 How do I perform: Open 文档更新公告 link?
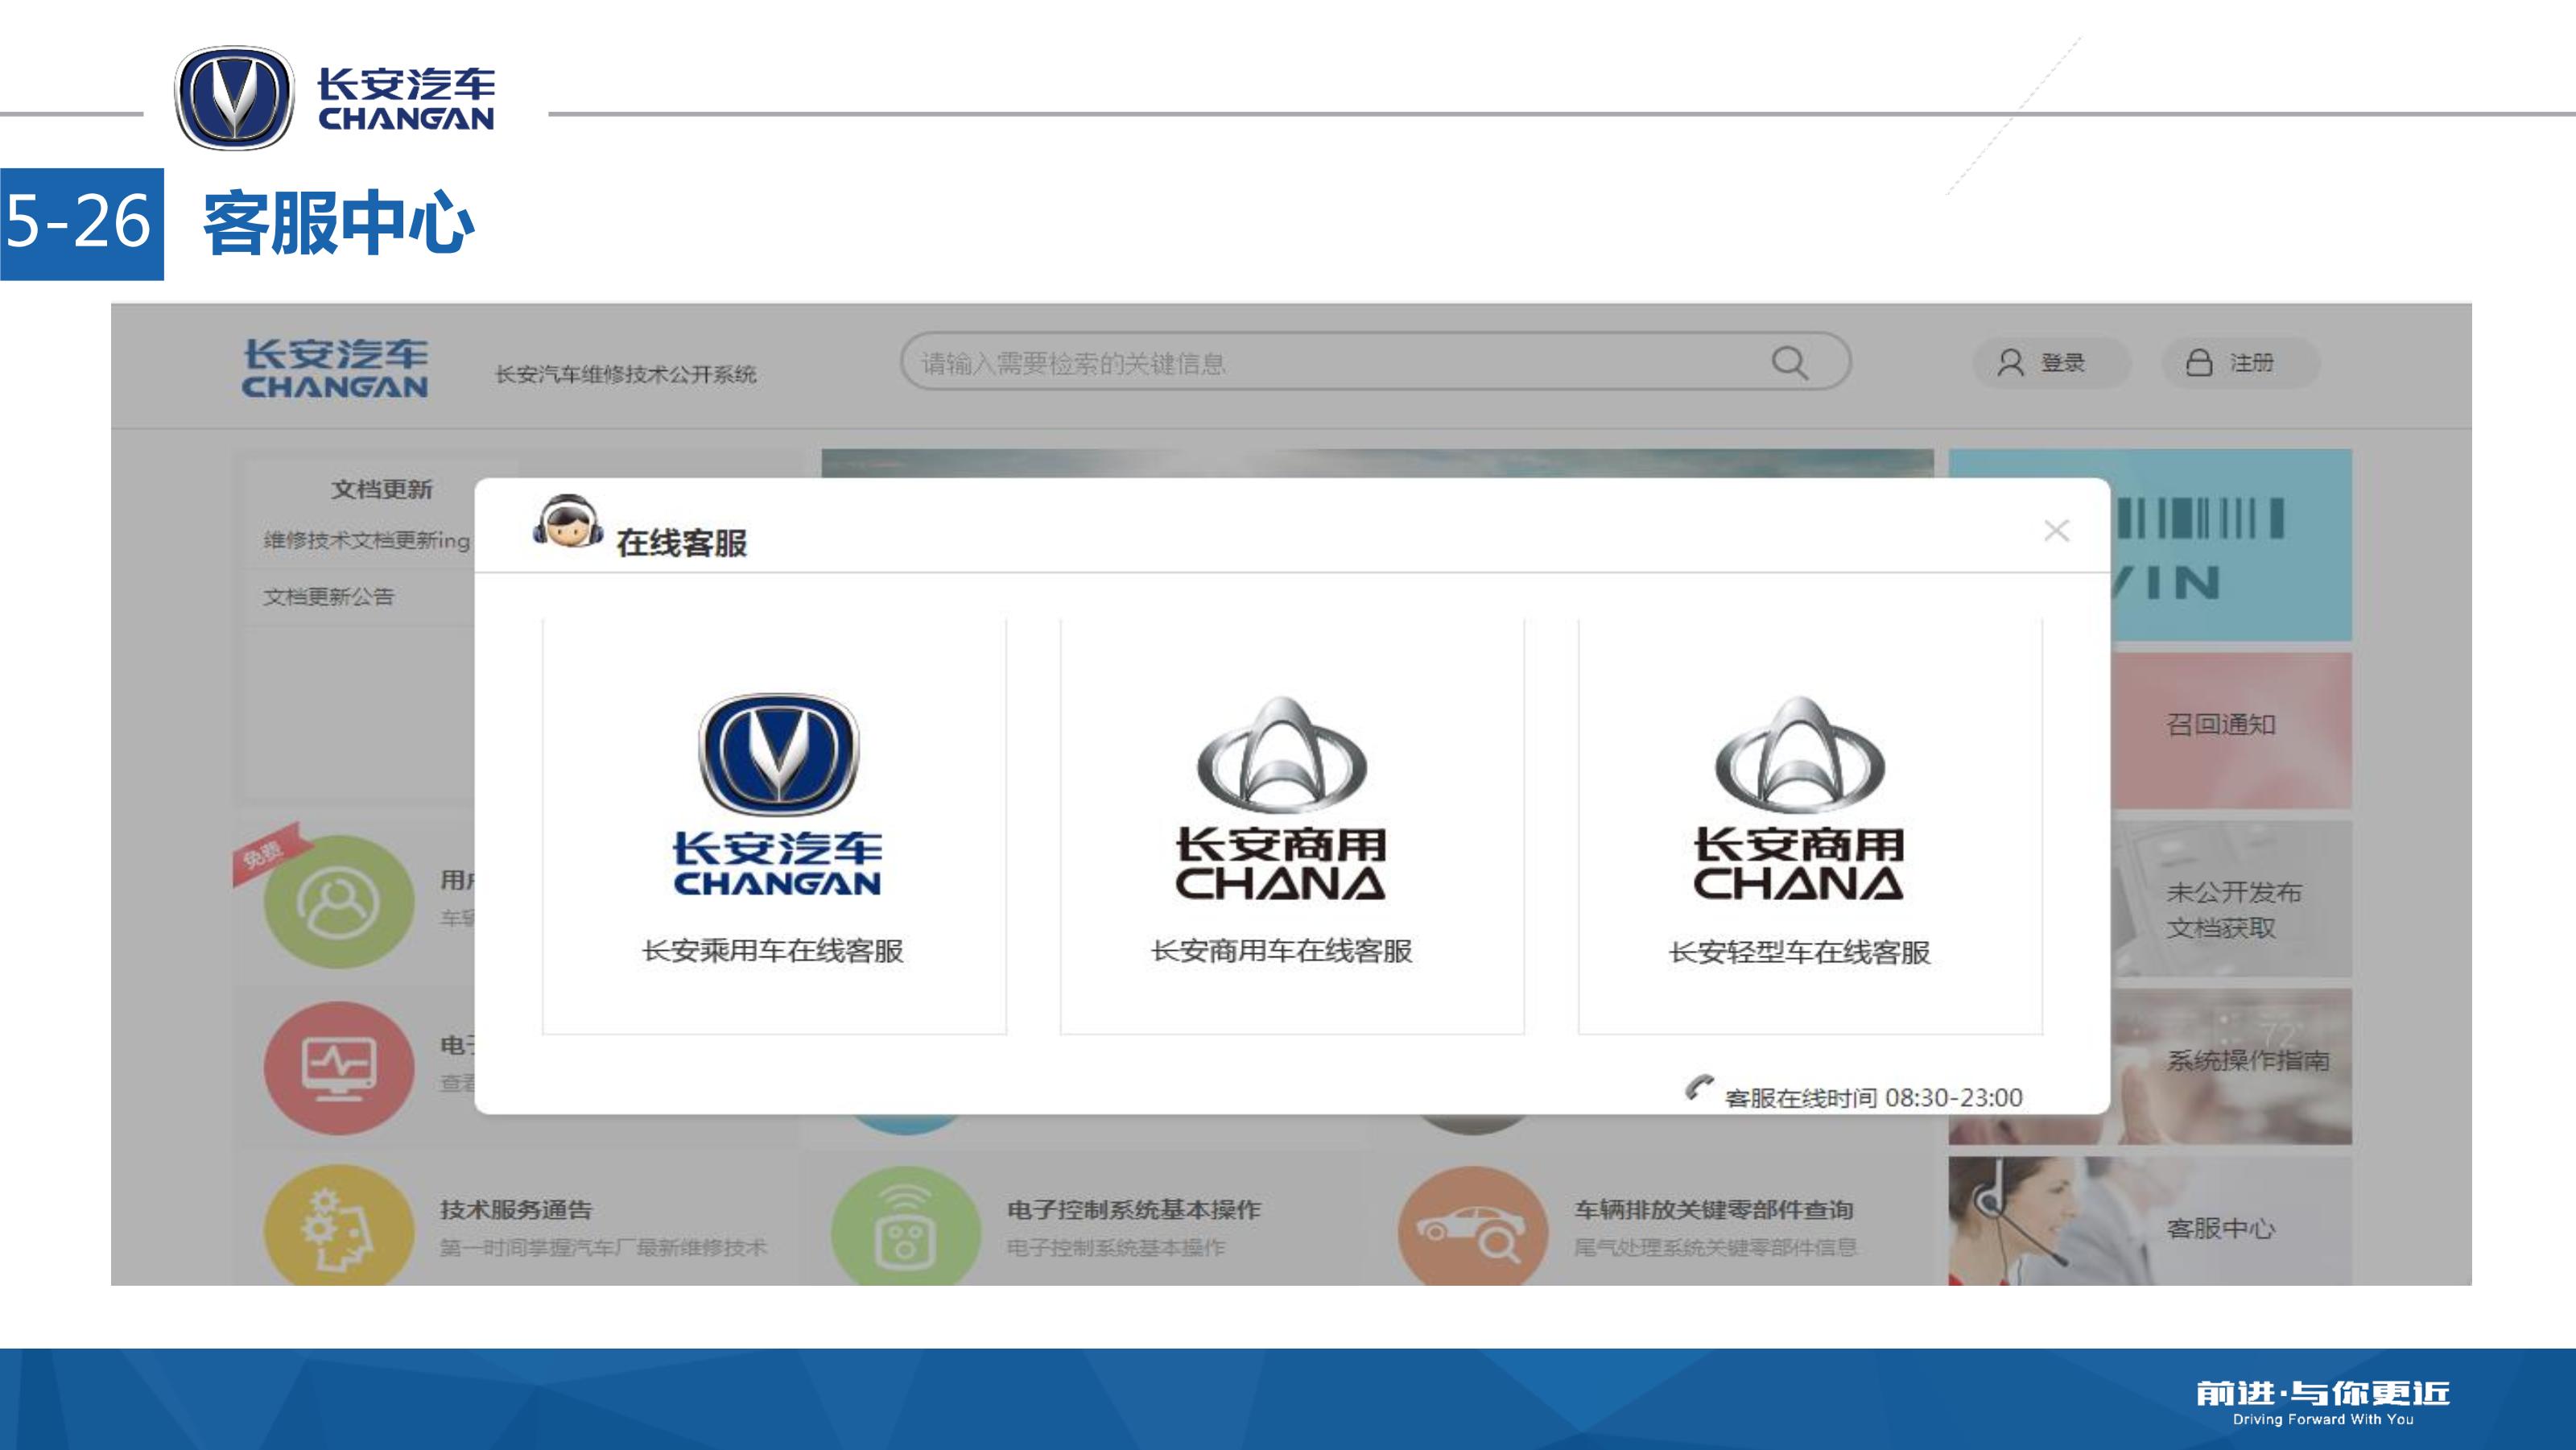click(x=329, y=597)
